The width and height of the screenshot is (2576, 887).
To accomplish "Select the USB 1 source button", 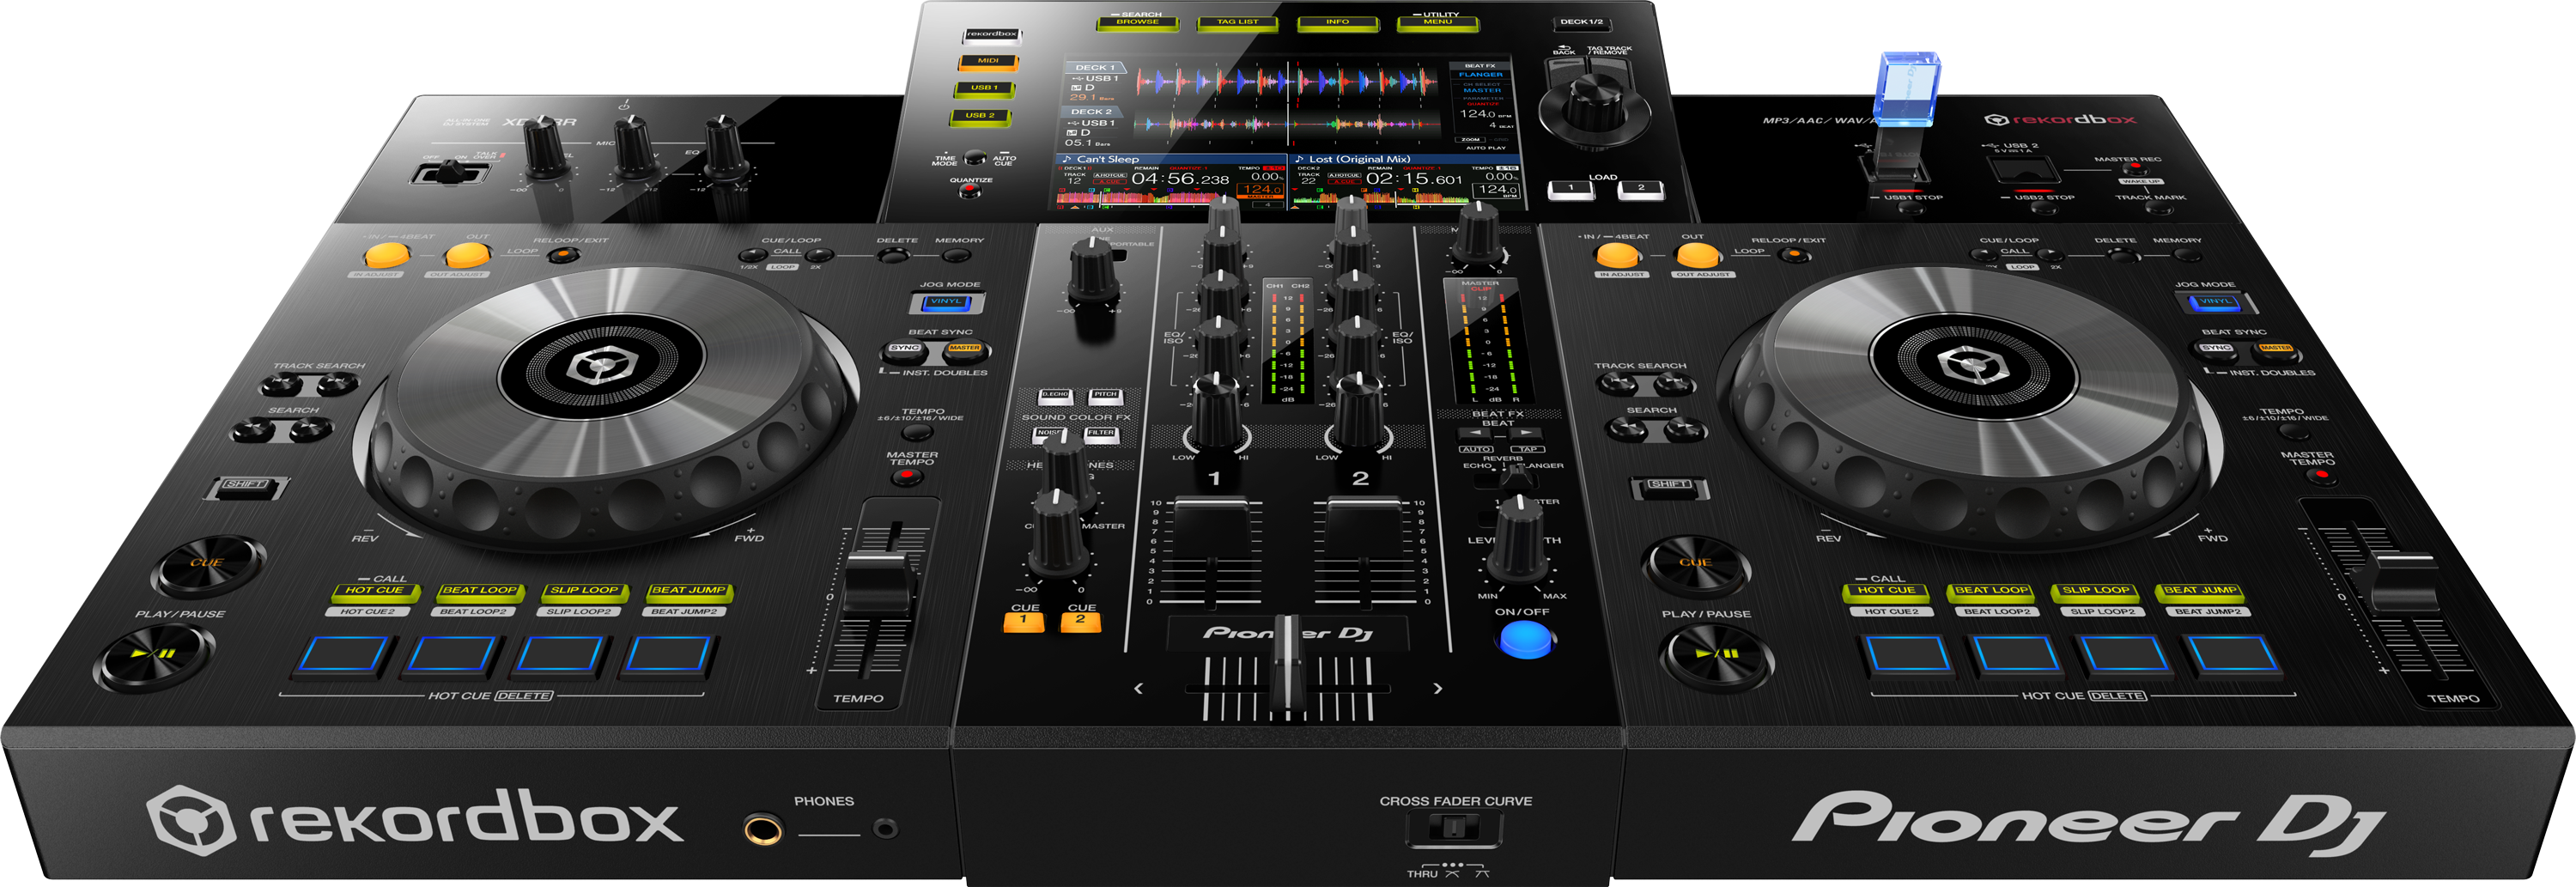I will pyautogui.click(x=983, y=89).
